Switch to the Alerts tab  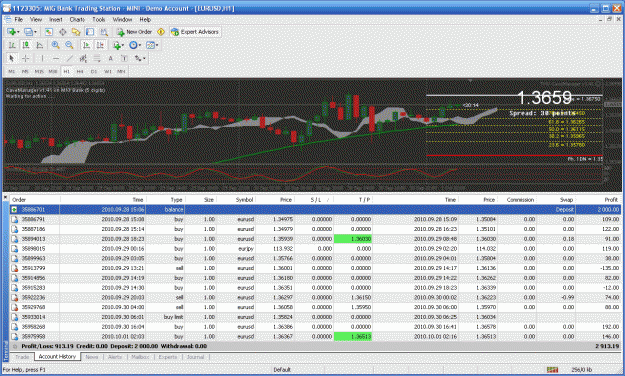click(115, 357)
